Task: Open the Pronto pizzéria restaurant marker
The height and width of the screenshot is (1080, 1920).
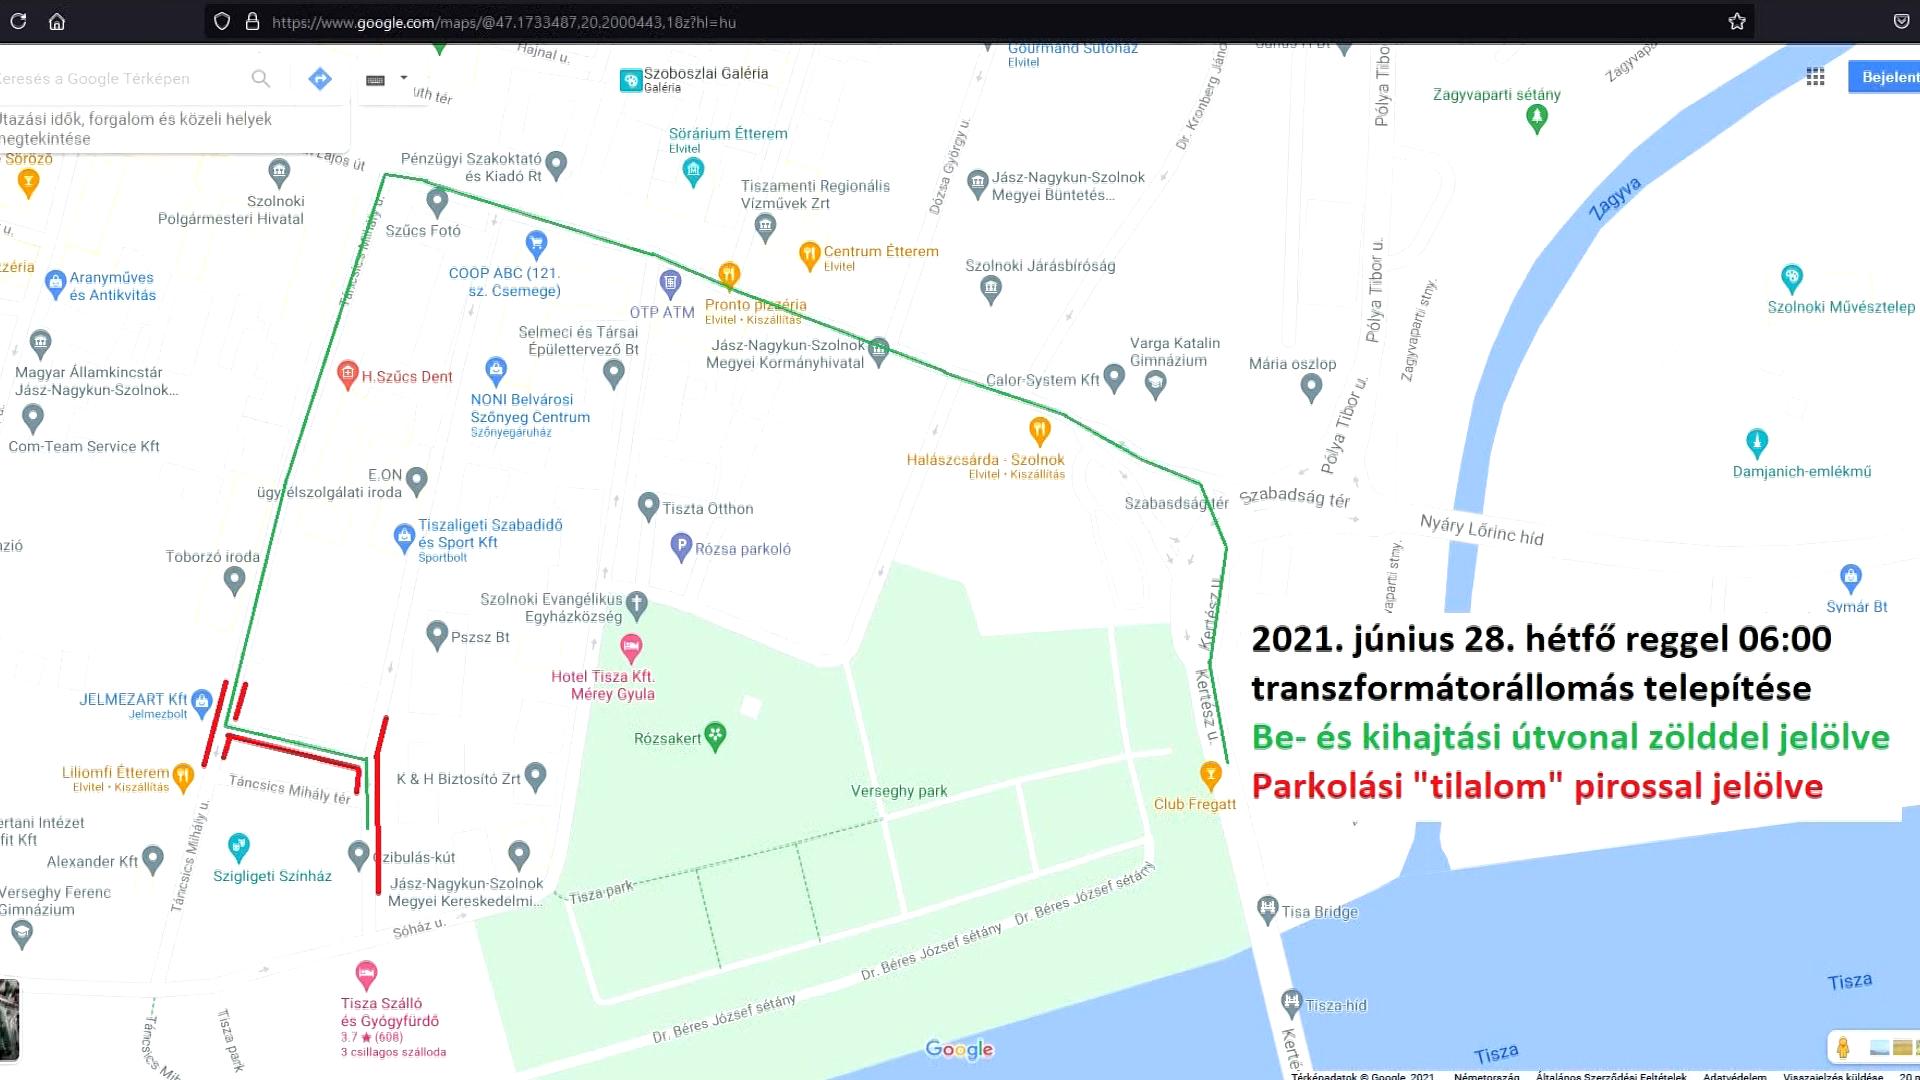Action: (729, 274)
